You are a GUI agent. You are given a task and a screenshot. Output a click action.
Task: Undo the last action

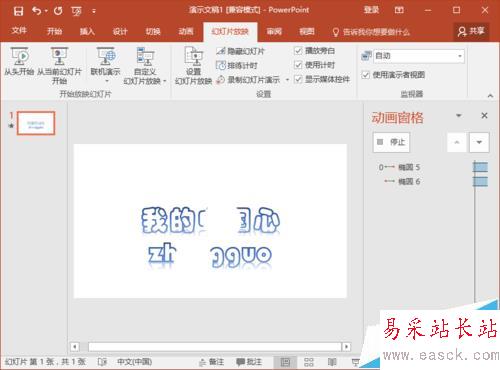37,11
